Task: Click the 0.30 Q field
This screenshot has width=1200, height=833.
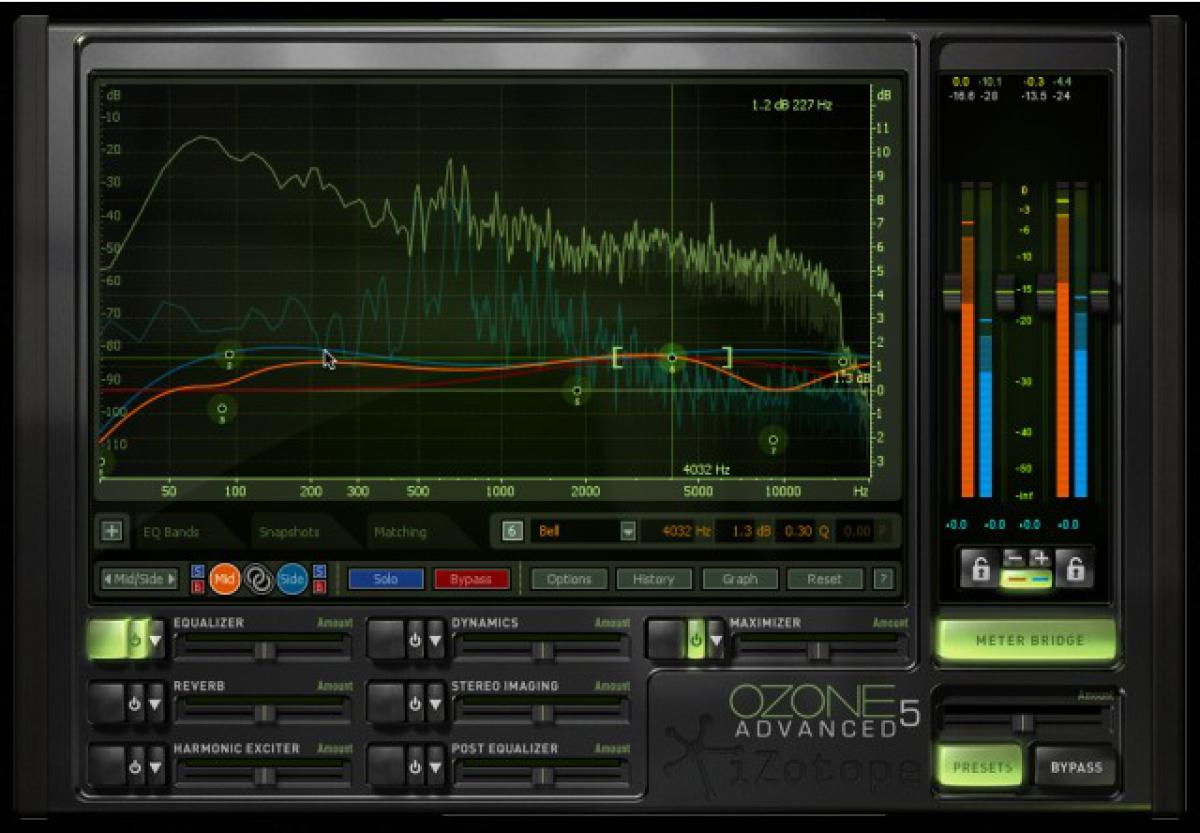Action: (x=803, y=532)
